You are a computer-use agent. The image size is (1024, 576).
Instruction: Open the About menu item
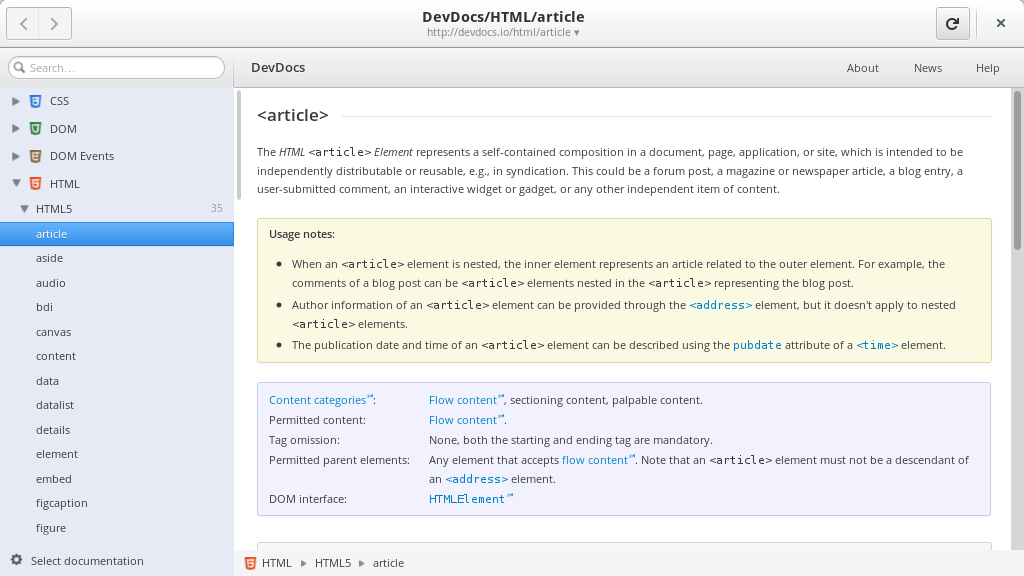tap(863, 68)
